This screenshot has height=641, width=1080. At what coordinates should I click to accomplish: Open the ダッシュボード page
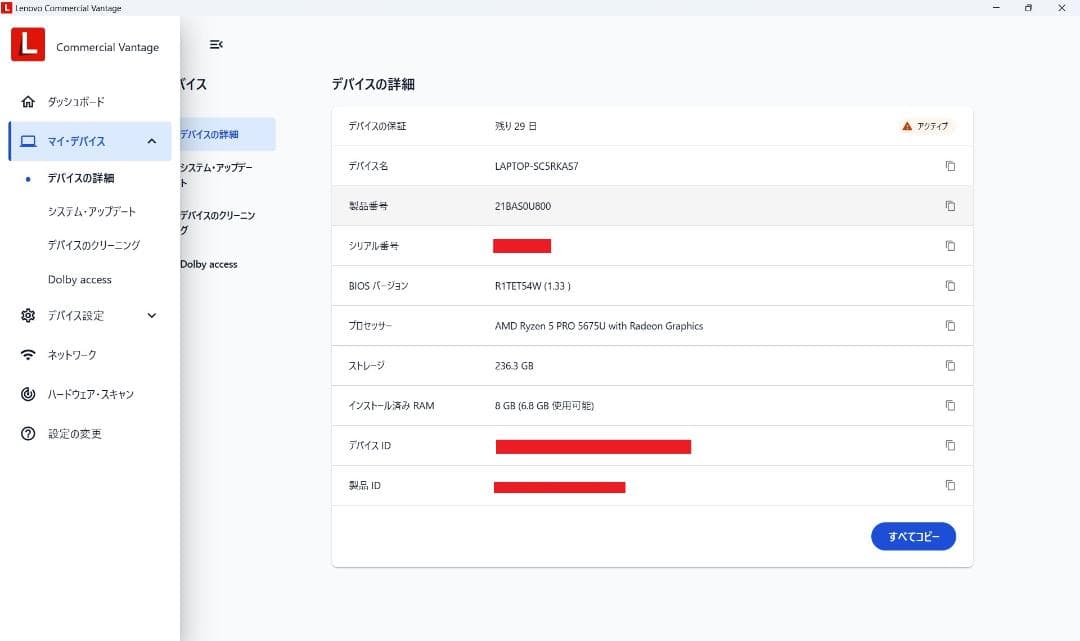click(x=76, y=102)
